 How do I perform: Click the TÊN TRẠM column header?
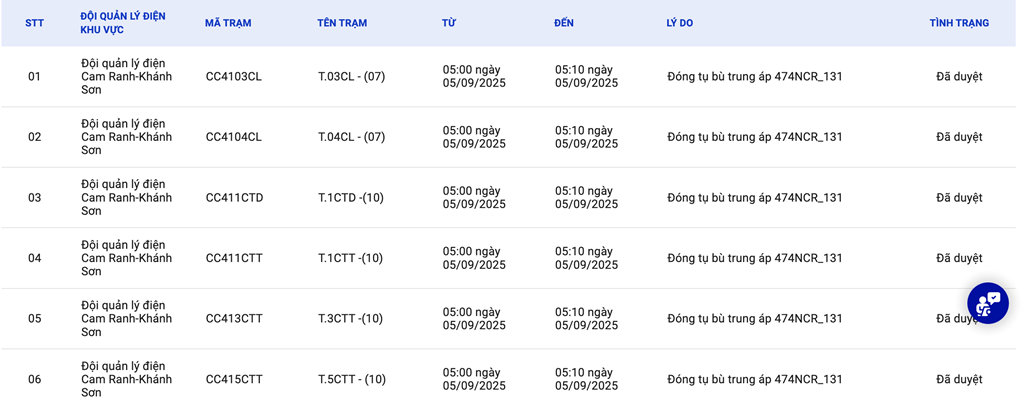[342, 23]
